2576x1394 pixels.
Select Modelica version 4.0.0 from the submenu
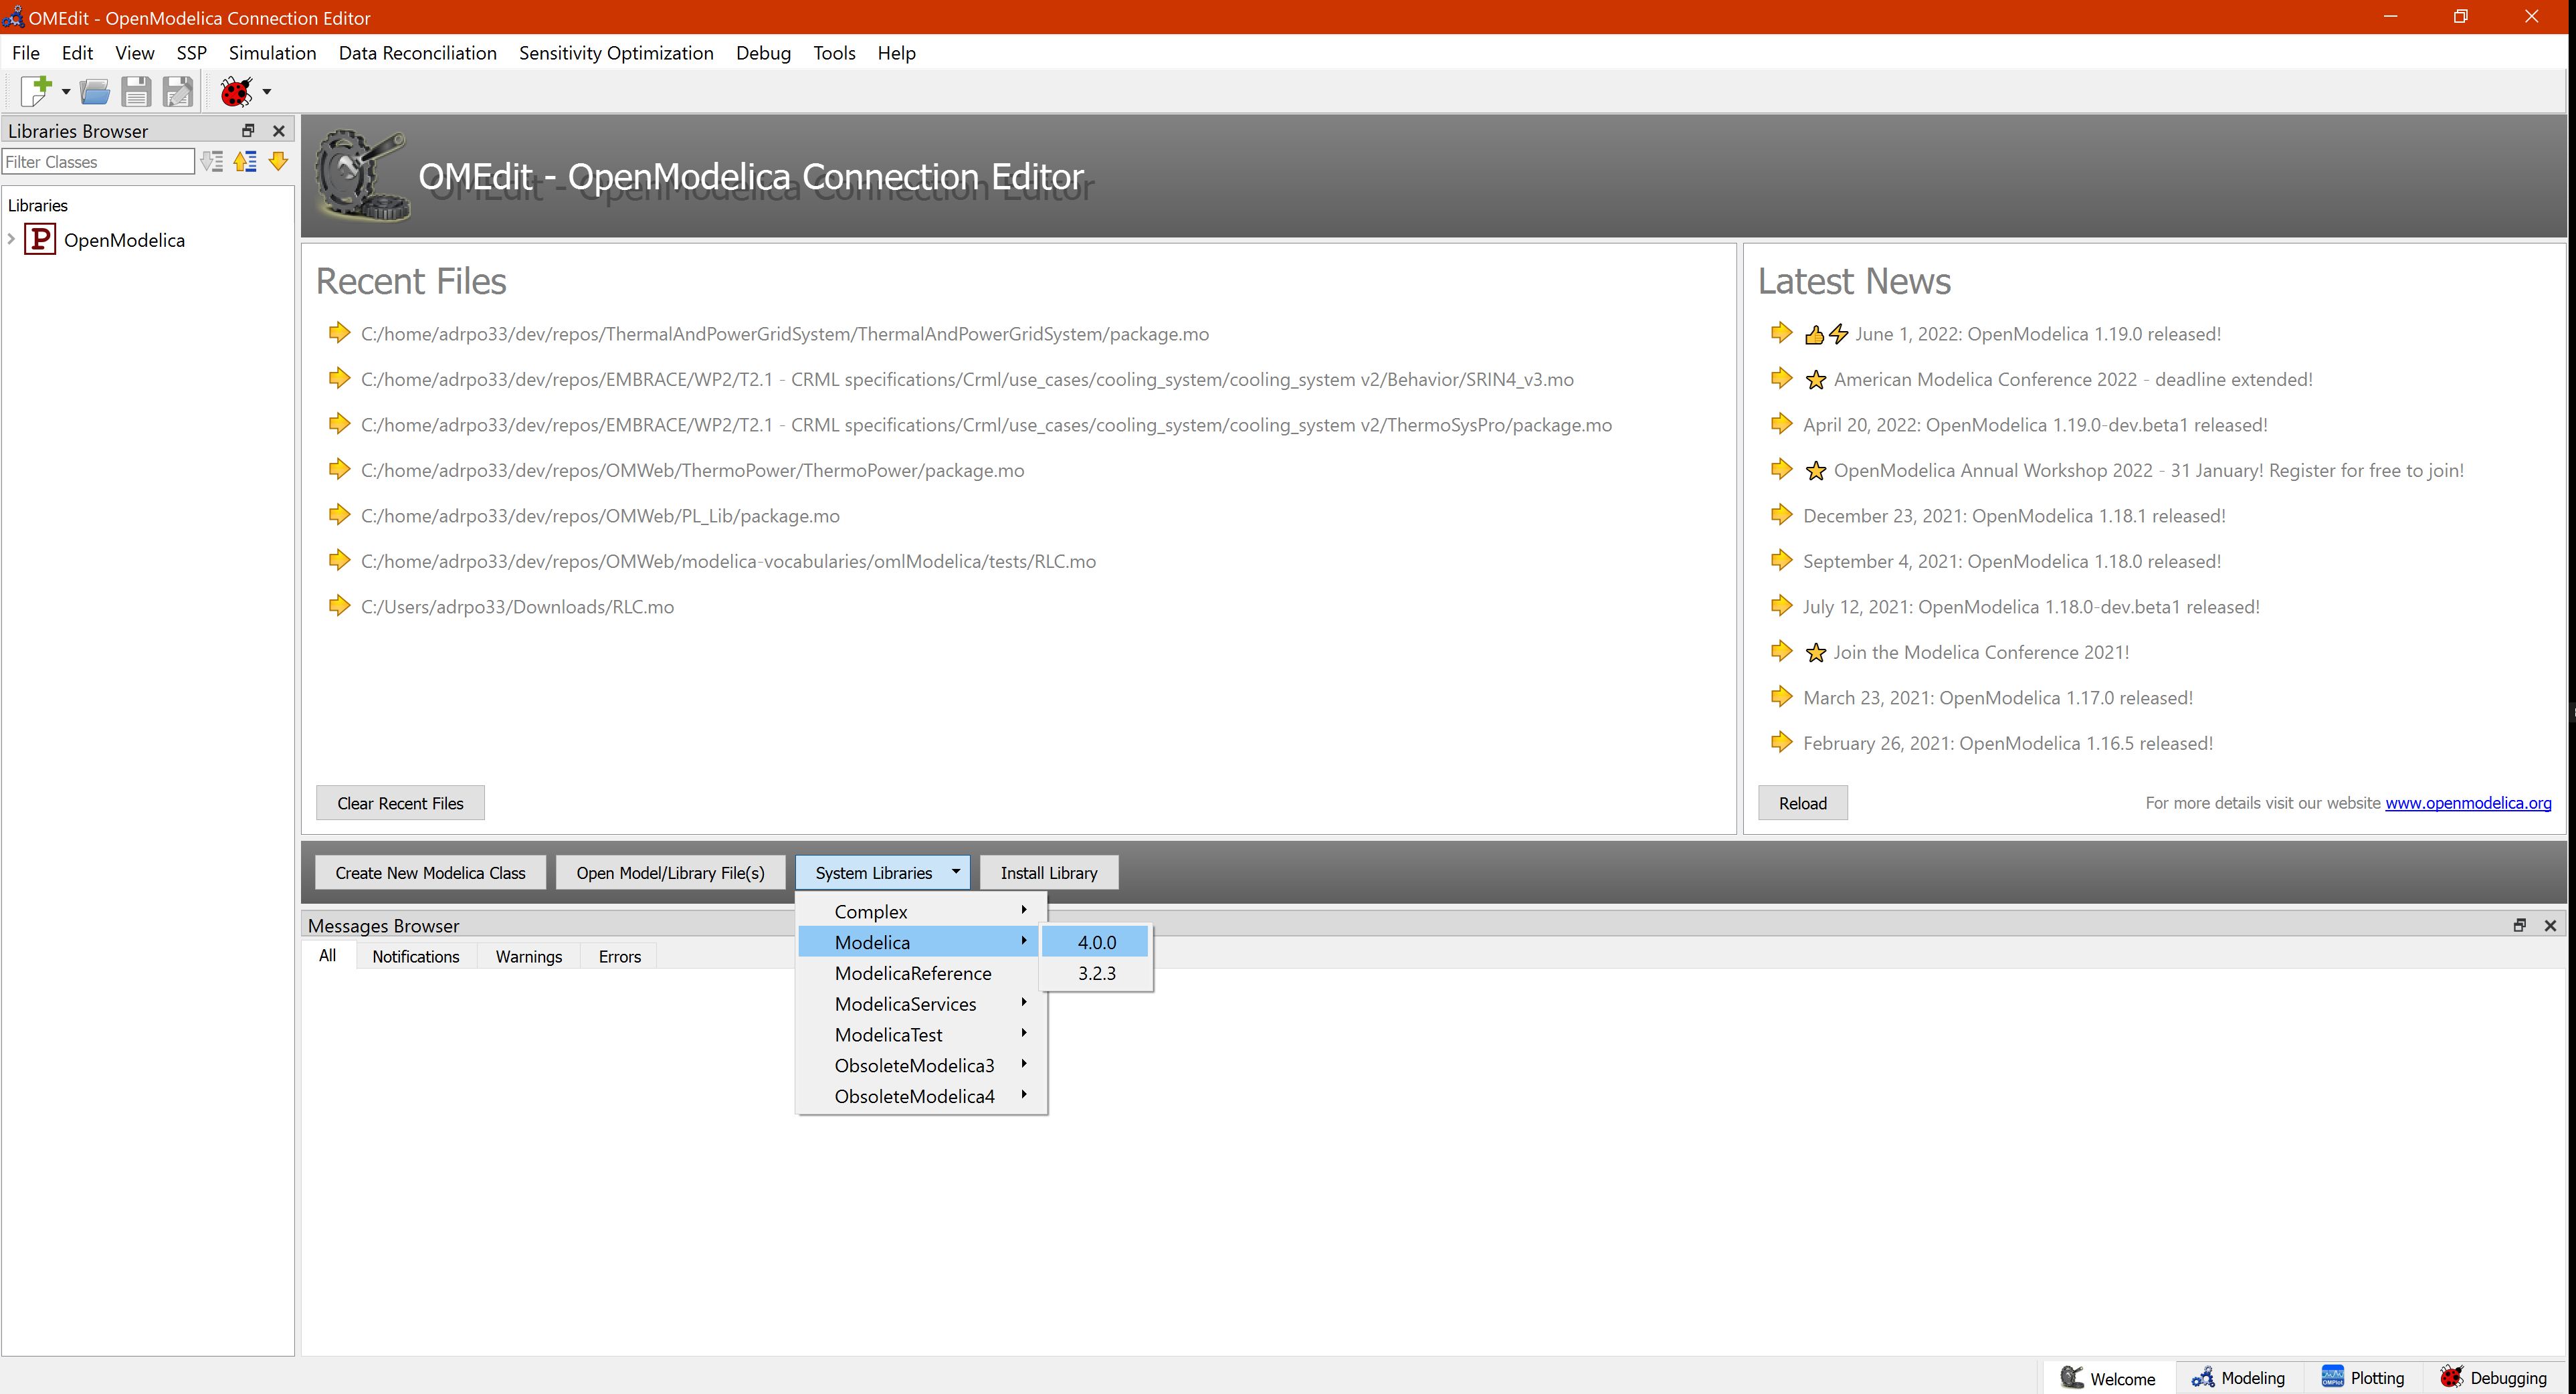click(x=1096, y=941)
